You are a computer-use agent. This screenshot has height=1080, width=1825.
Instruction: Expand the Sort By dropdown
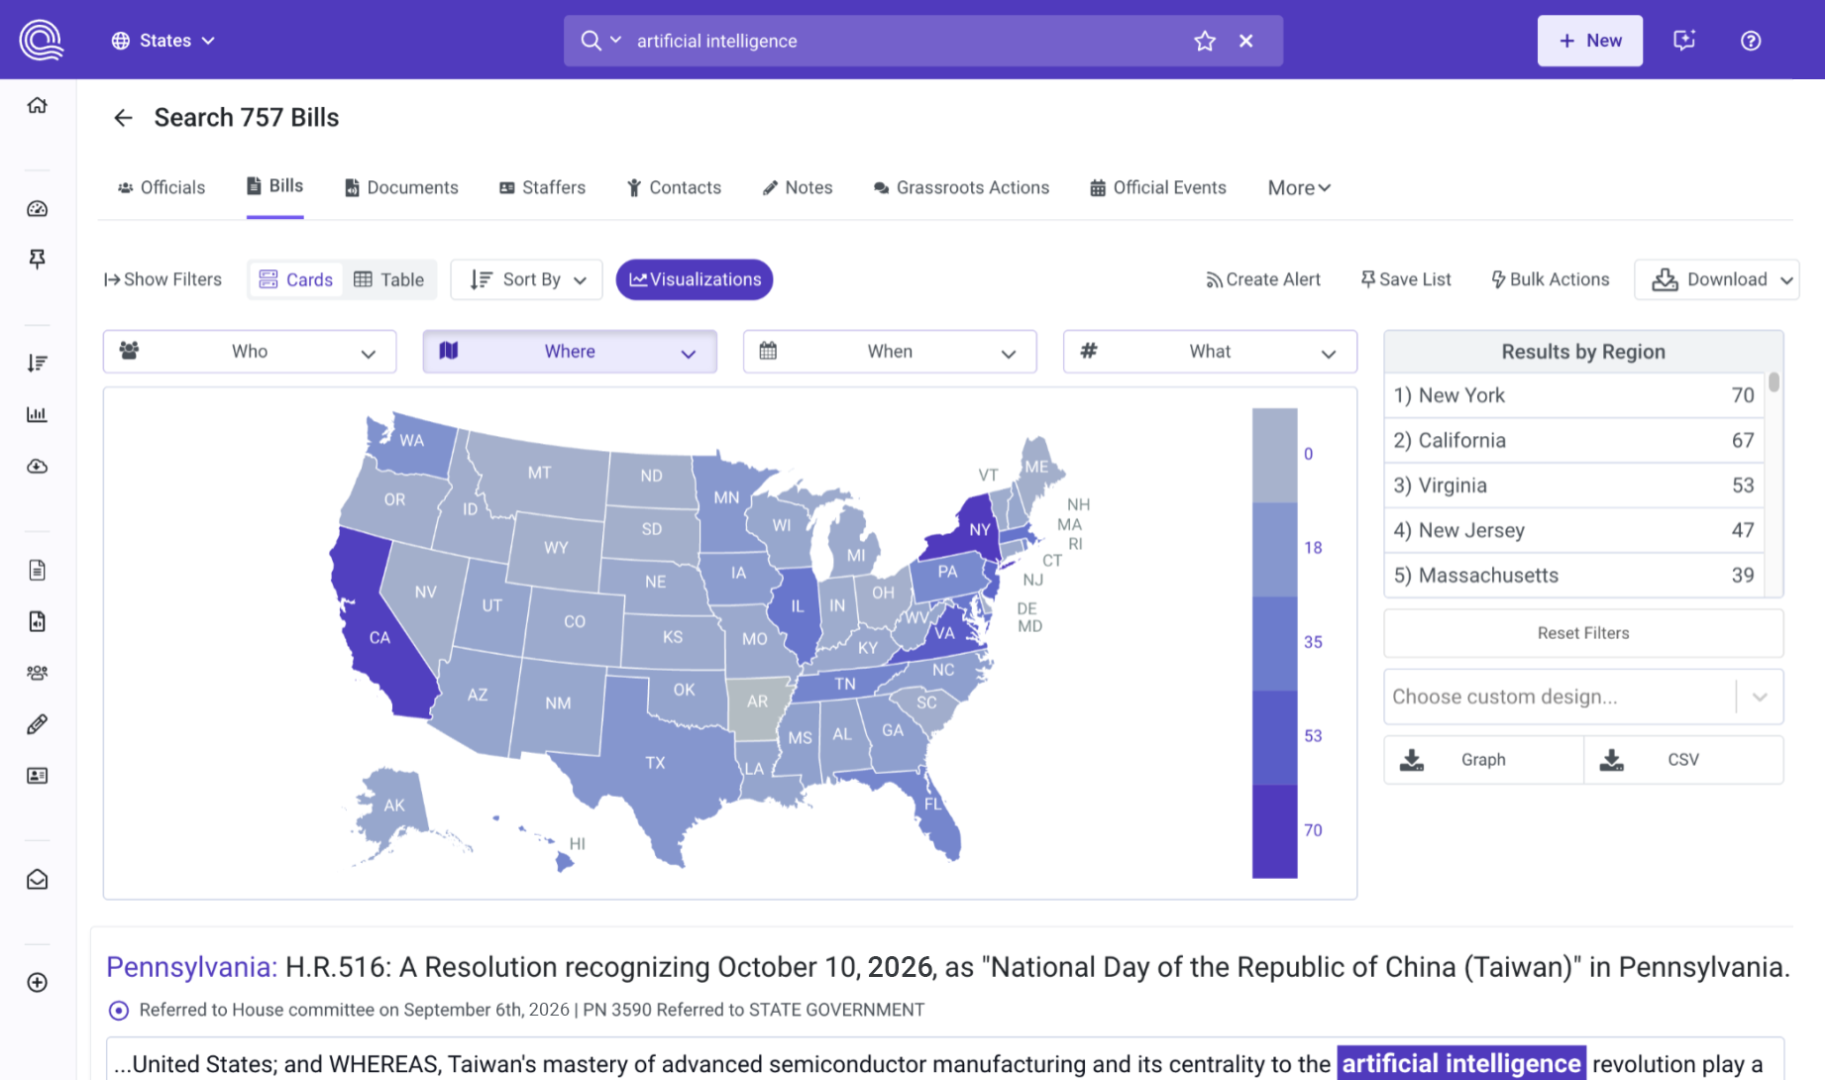coord(527,280)
